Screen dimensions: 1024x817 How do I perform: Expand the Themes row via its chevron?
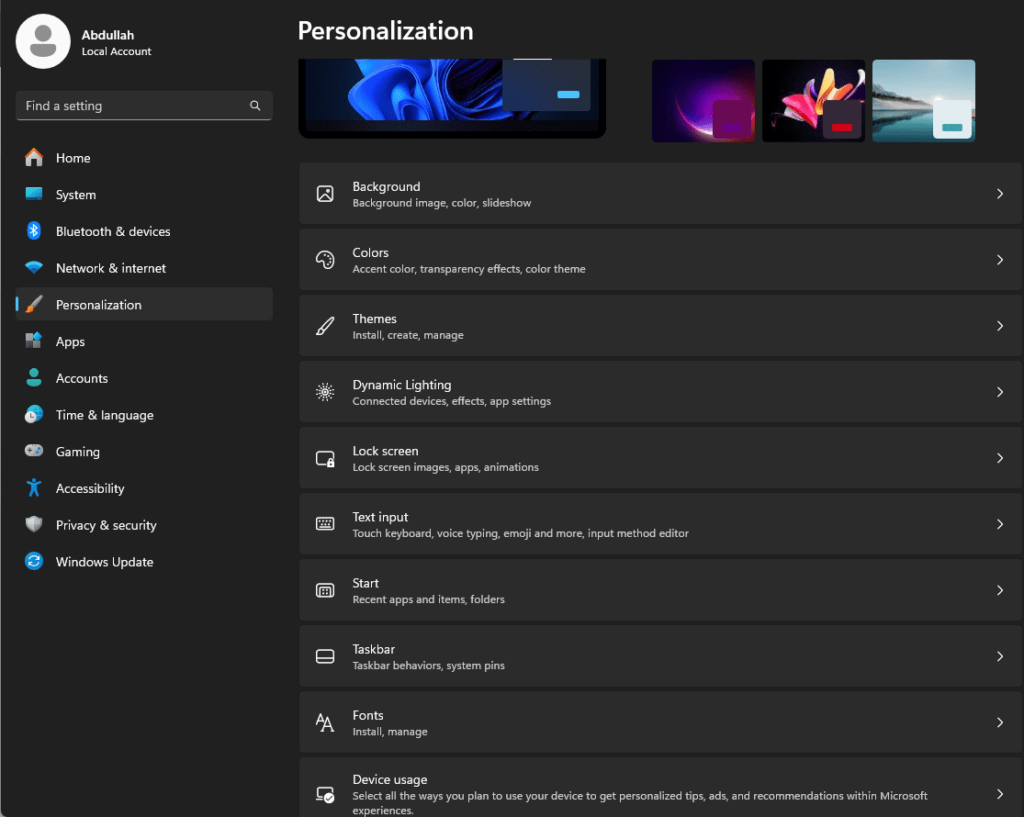point(999,325)
